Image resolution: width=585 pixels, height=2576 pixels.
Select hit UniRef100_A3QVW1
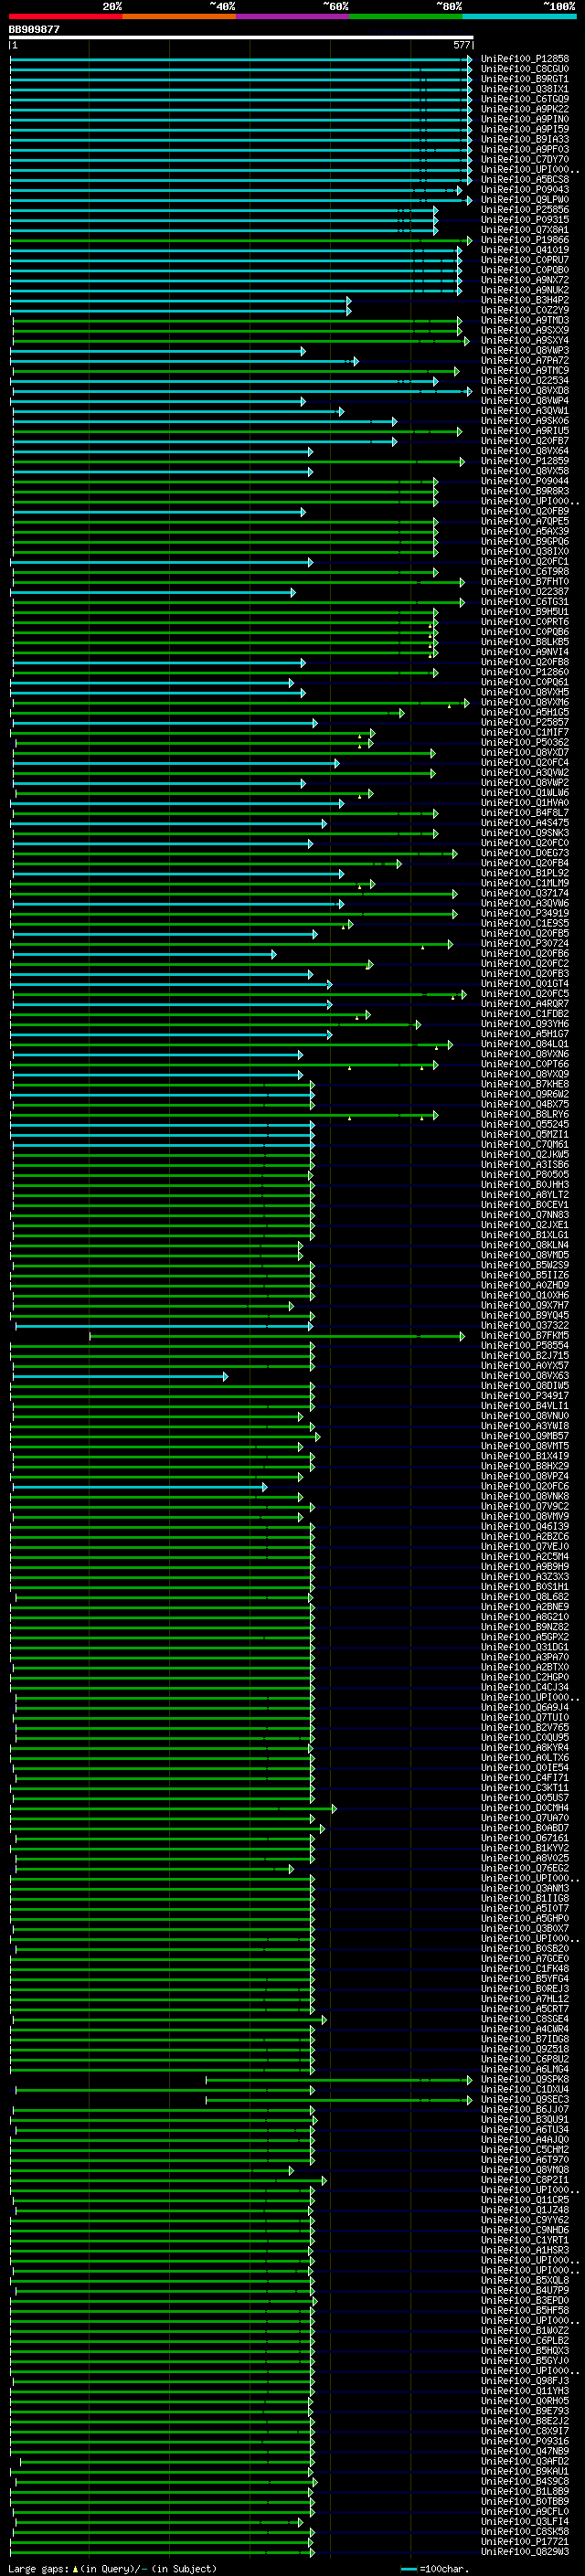pos(525,411)
